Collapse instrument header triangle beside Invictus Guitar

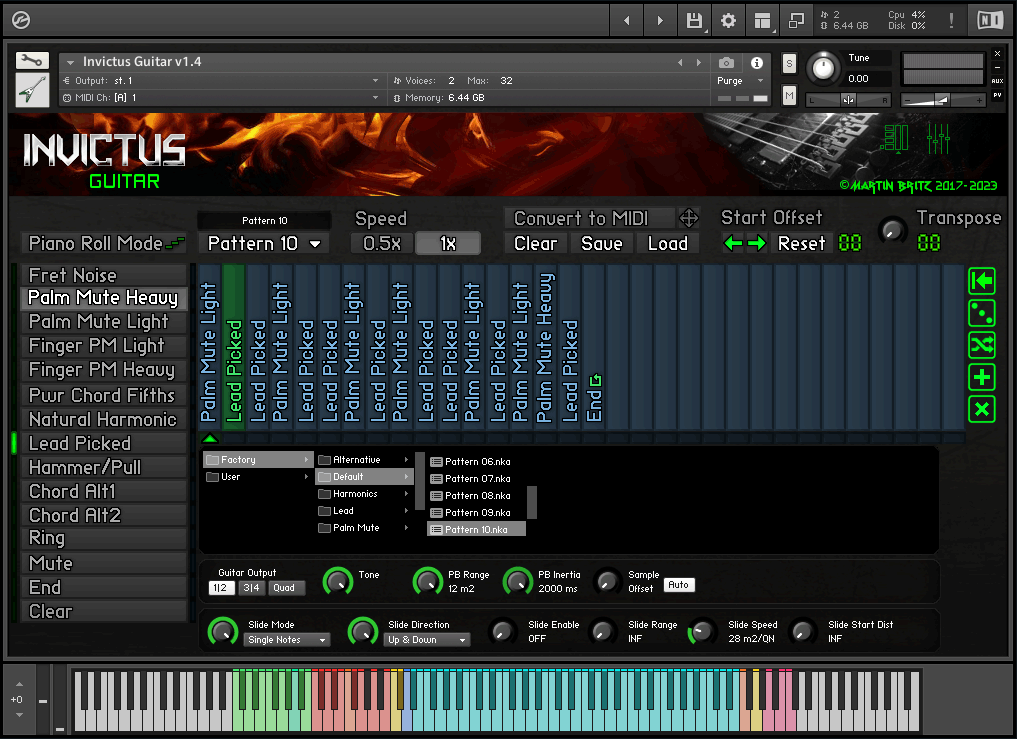(71, 62)
